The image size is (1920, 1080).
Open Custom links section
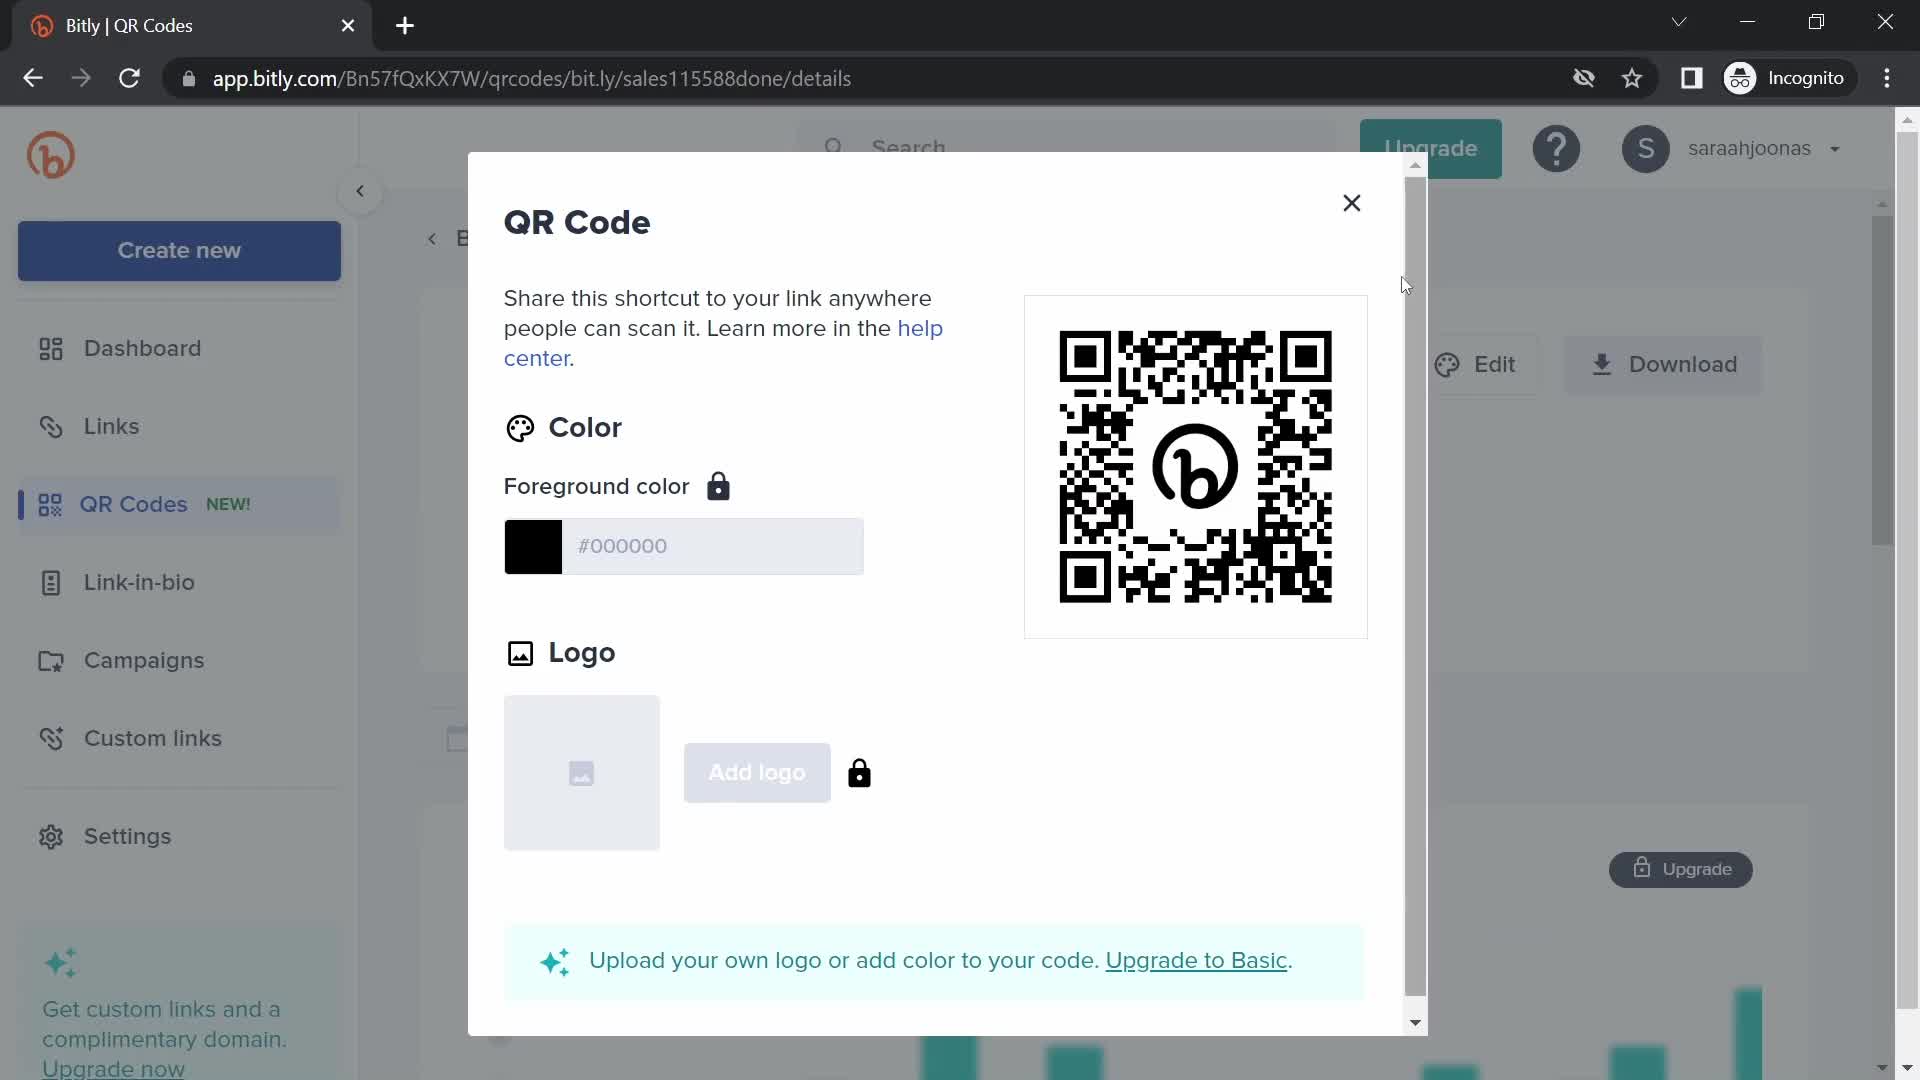tap(153, 738)
